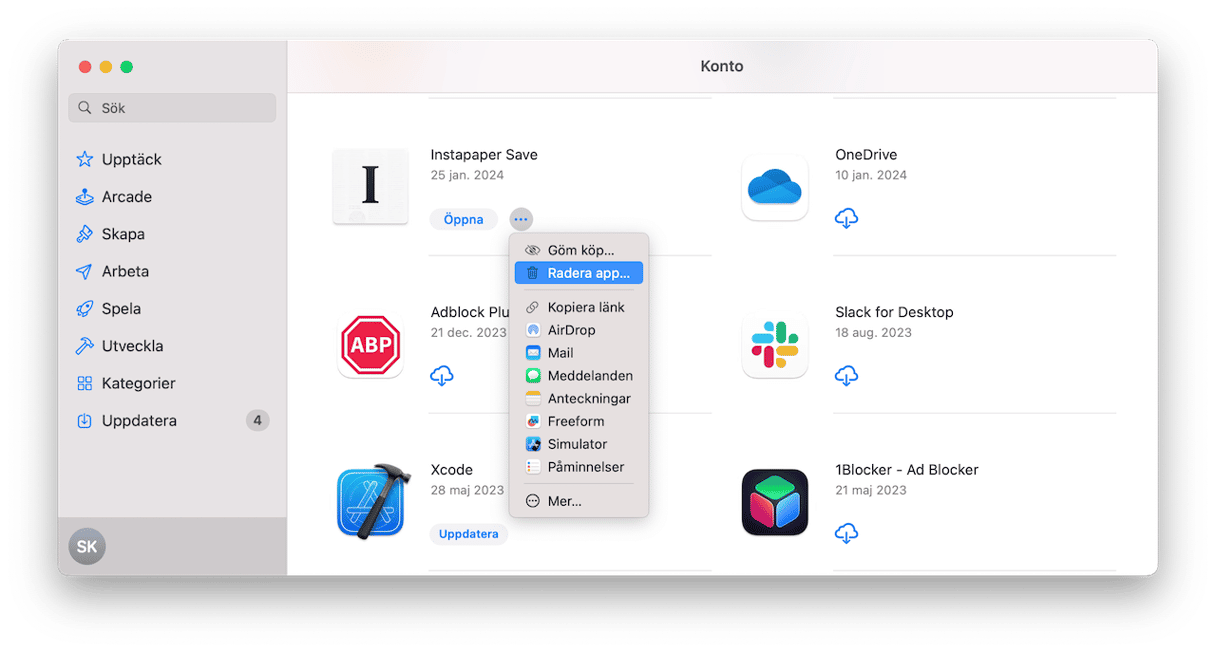Click the Slack for Desktop title
1216x652 pixels.
[894, 312]
